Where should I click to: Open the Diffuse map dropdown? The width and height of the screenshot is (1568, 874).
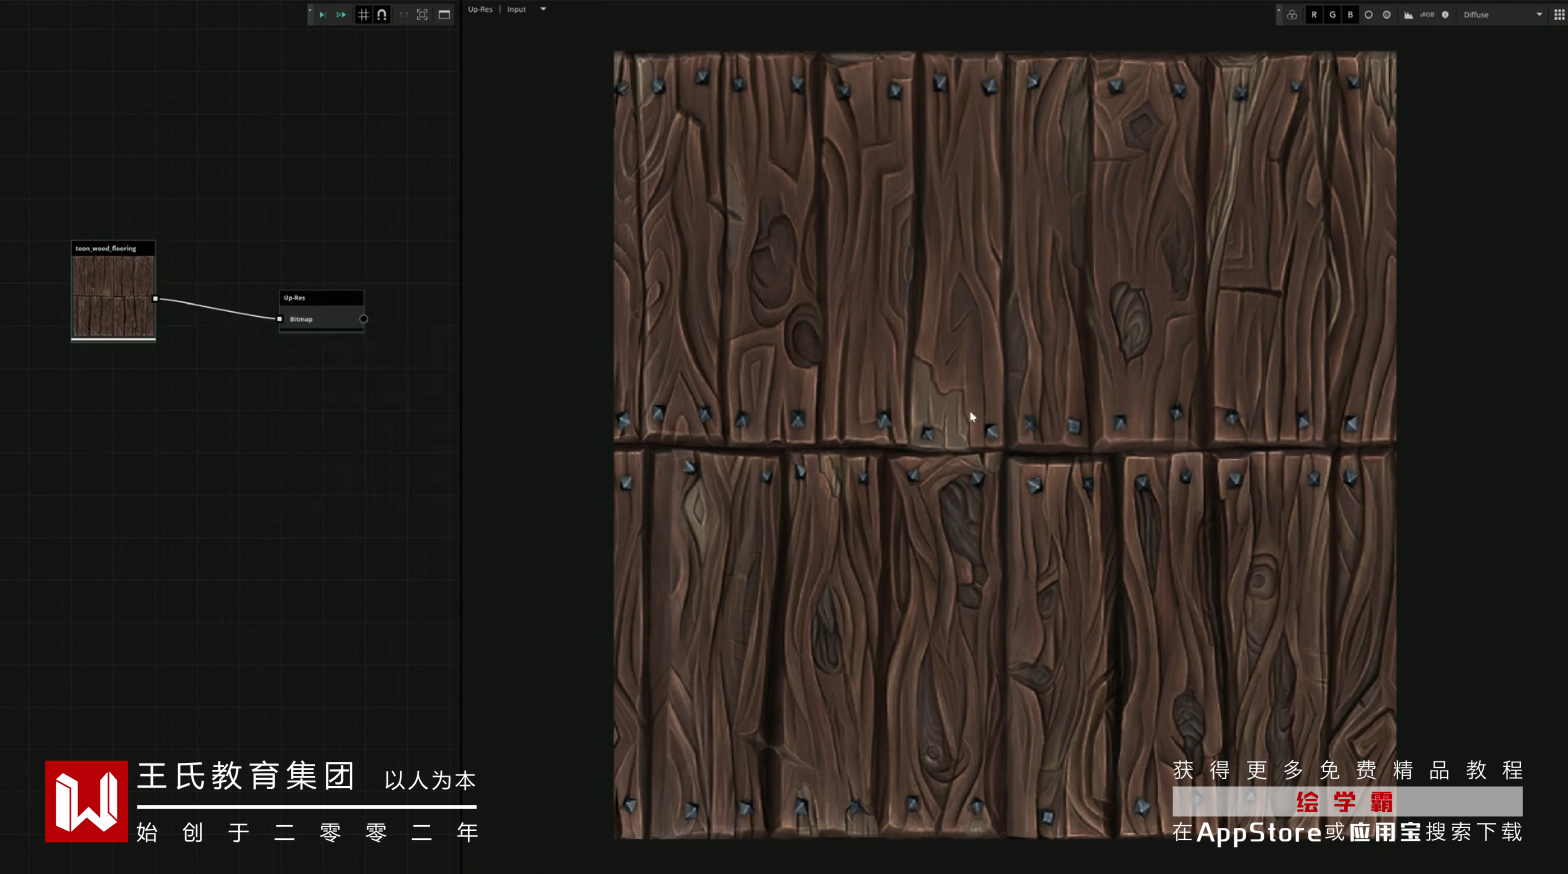pos(1504,15)
